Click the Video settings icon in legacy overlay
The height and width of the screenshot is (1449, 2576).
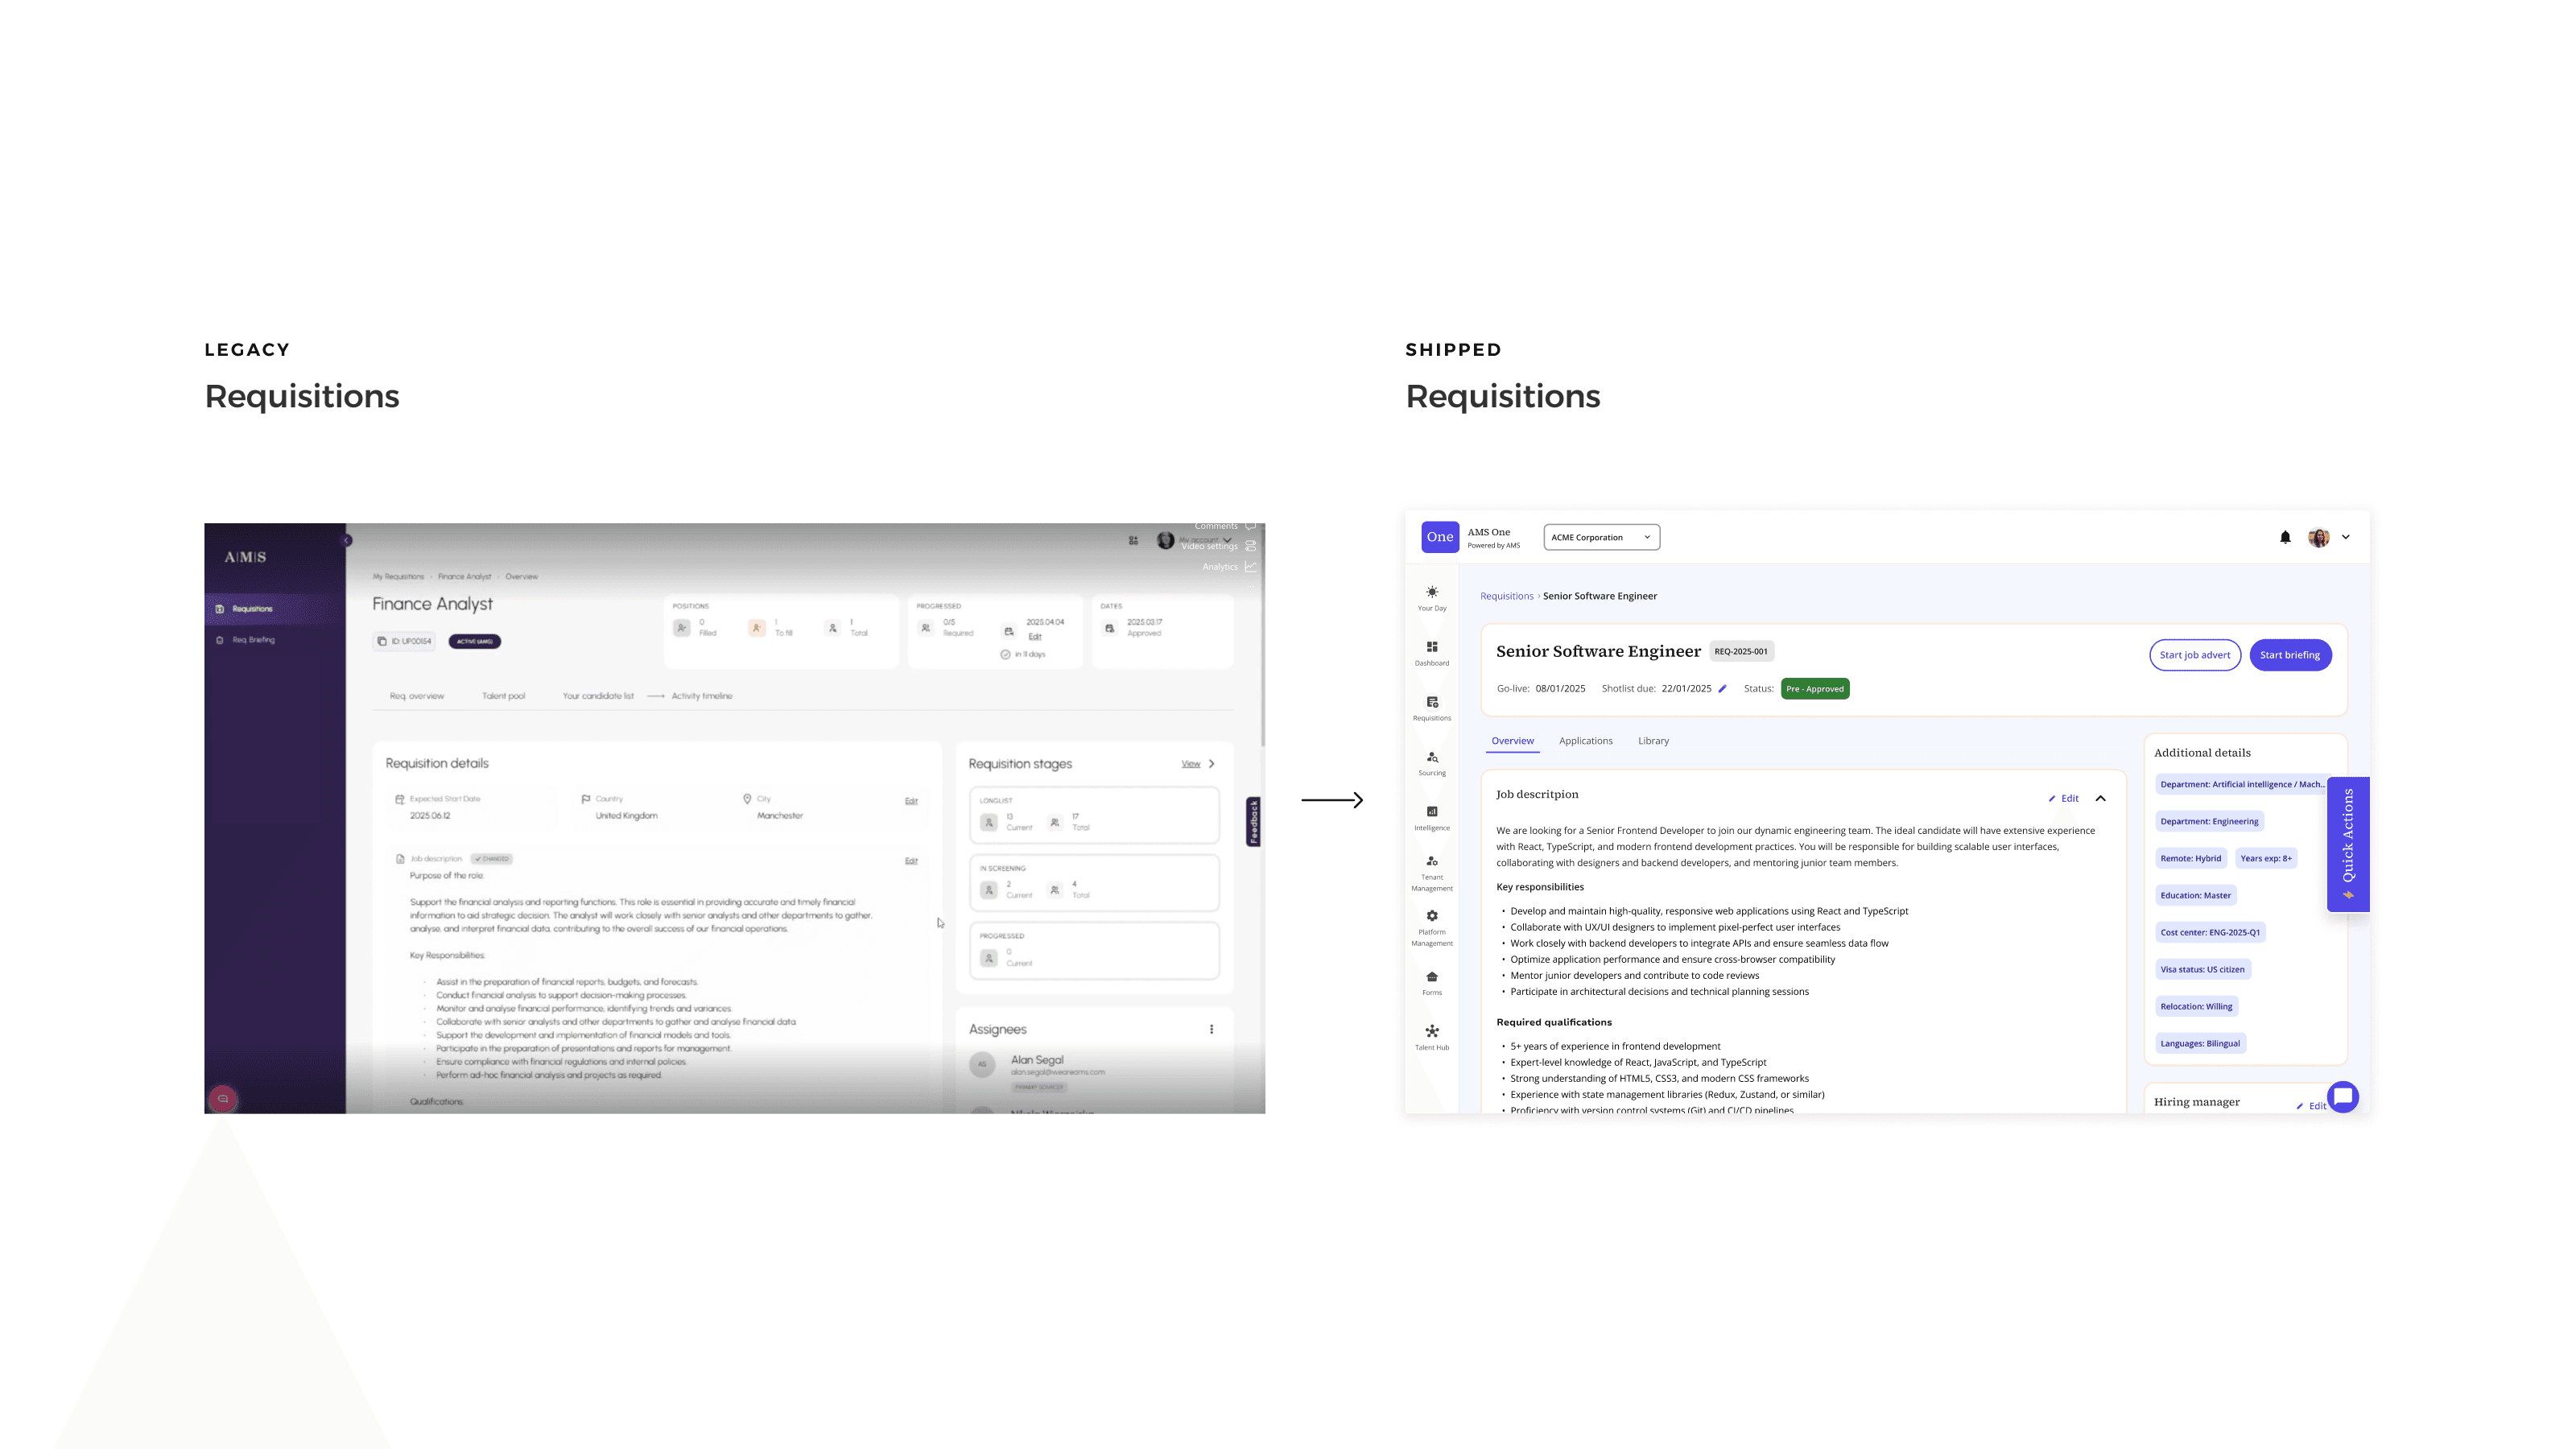(1250, 546)
